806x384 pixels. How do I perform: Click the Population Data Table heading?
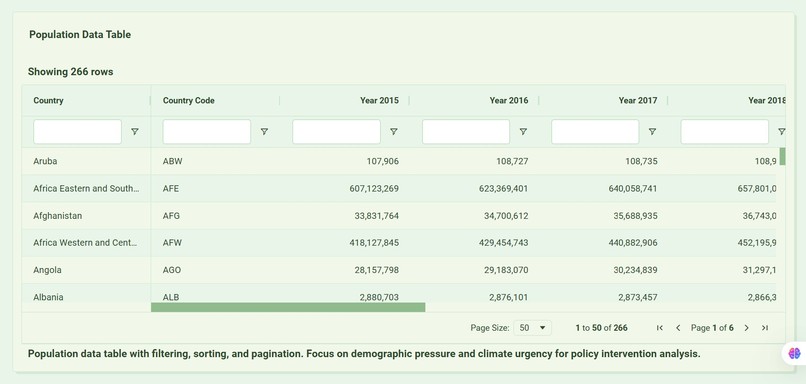click(80, 34)
